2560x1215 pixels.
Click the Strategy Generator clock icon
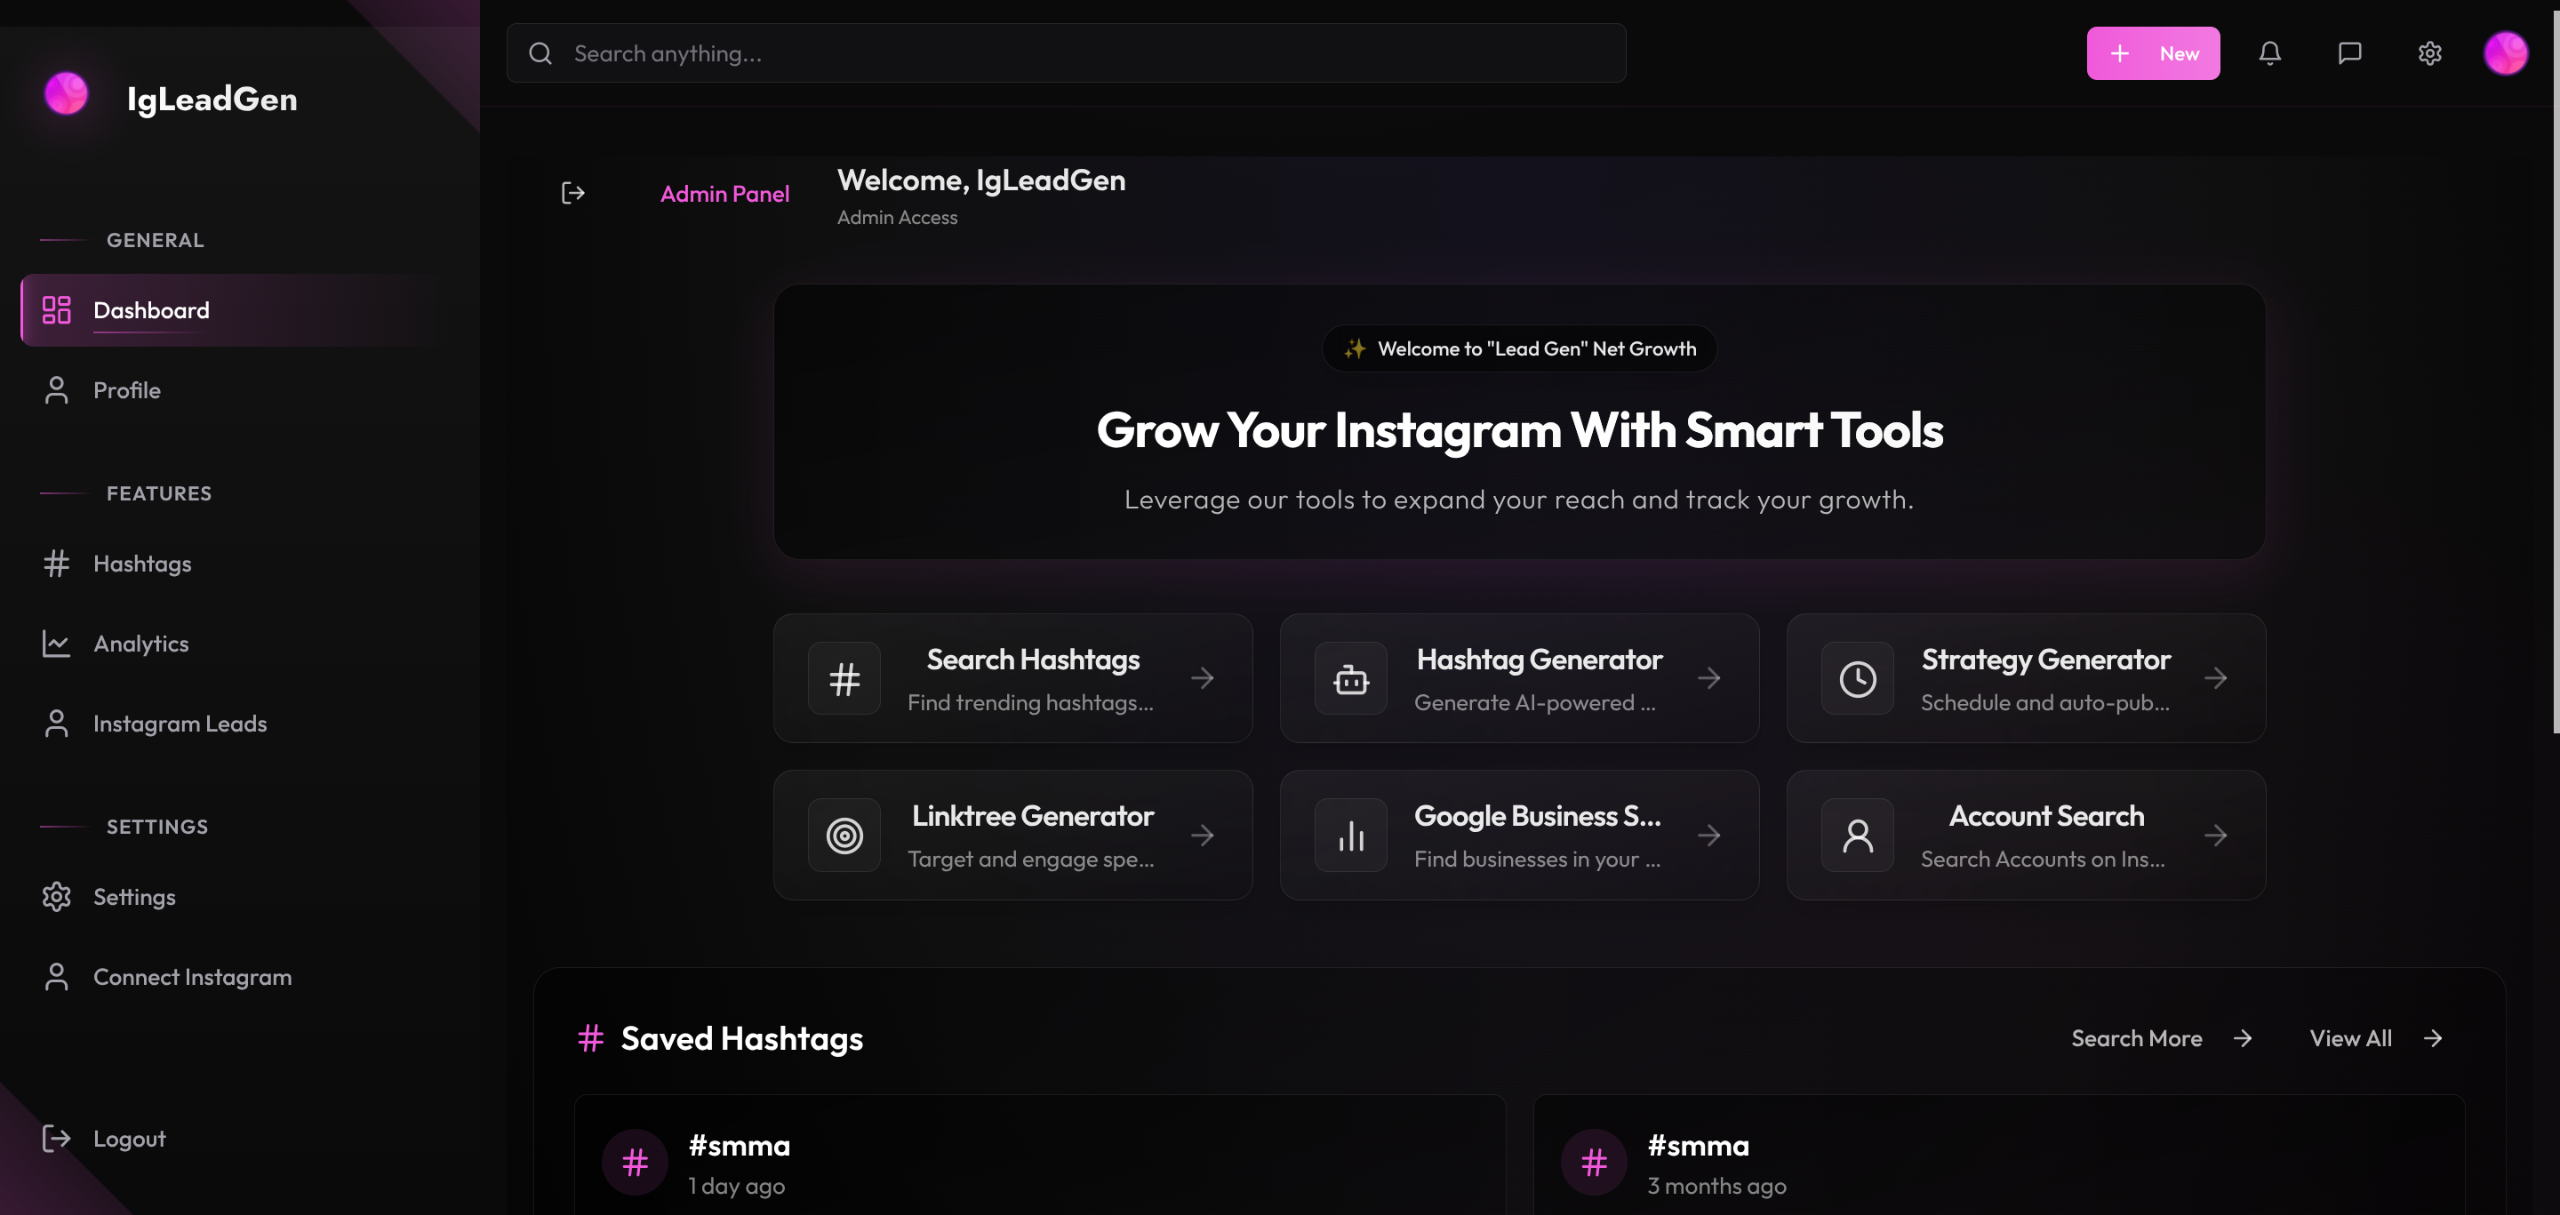[1857, 679]
